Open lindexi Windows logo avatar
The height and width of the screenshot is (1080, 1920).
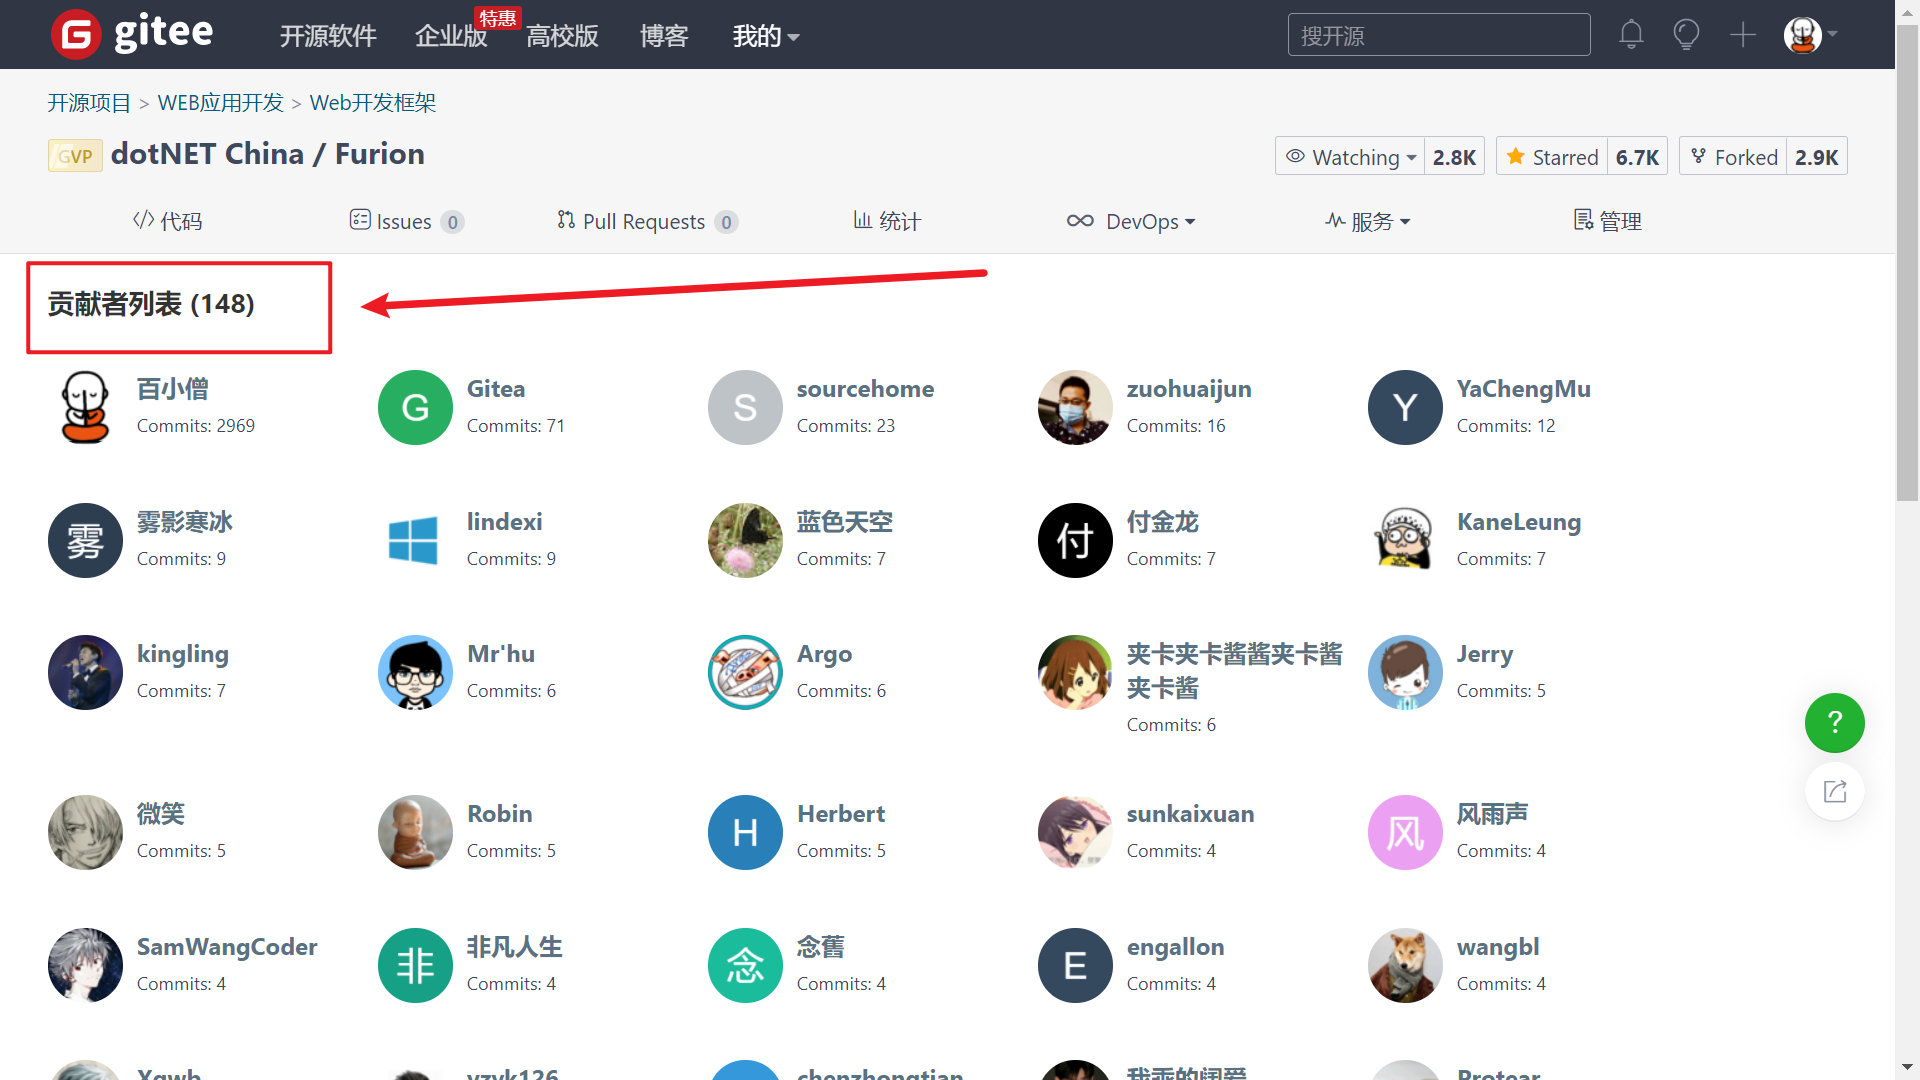[415, 540]
